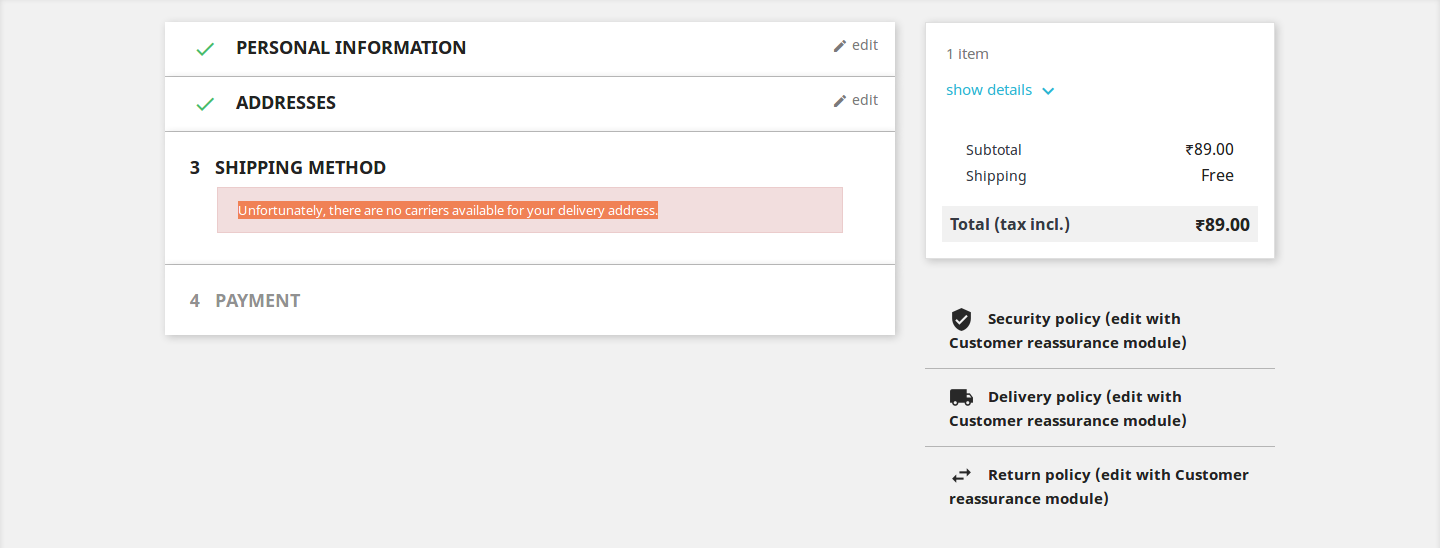Screen dimensions: 1440x548
Task: Click the green checkmark next to Personal Information
Action: (205, 49)
